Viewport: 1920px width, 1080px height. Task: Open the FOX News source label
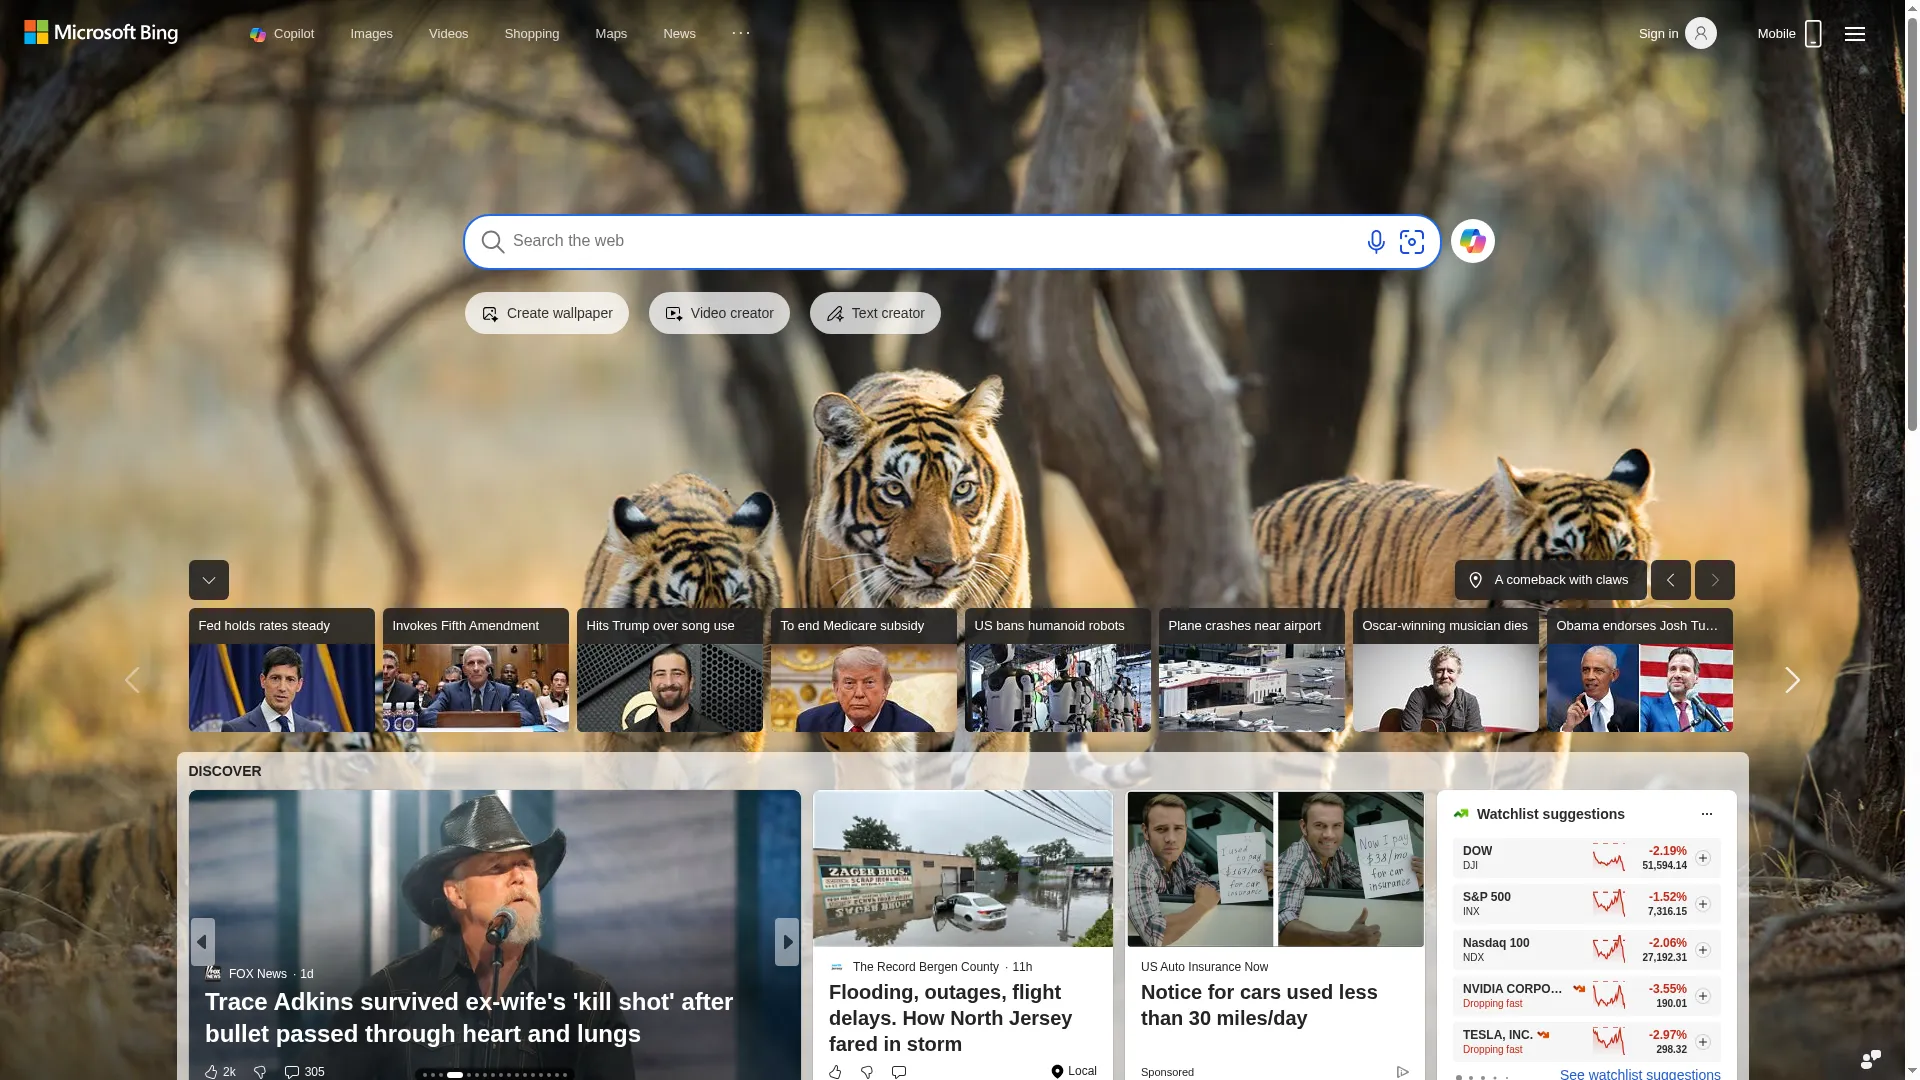tap(257, 974)
